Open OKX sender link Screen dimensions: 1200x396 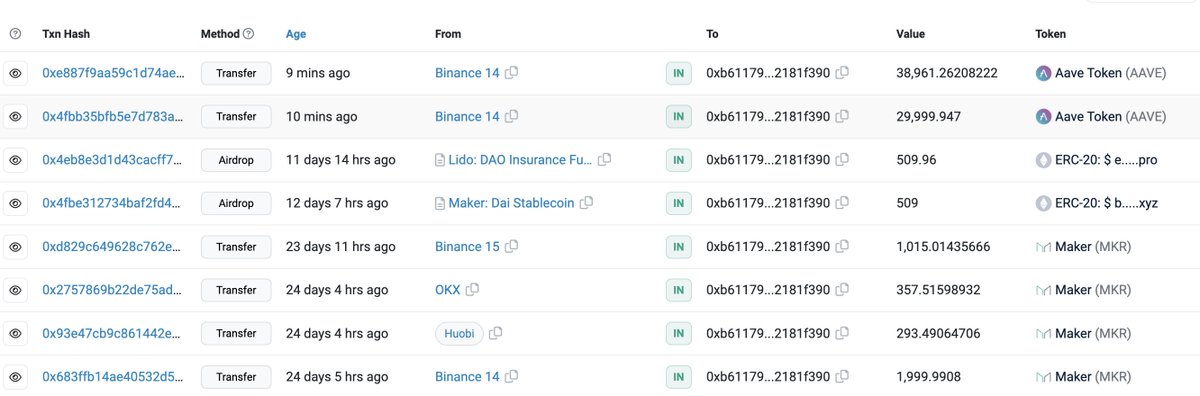[x=448, y=290]
